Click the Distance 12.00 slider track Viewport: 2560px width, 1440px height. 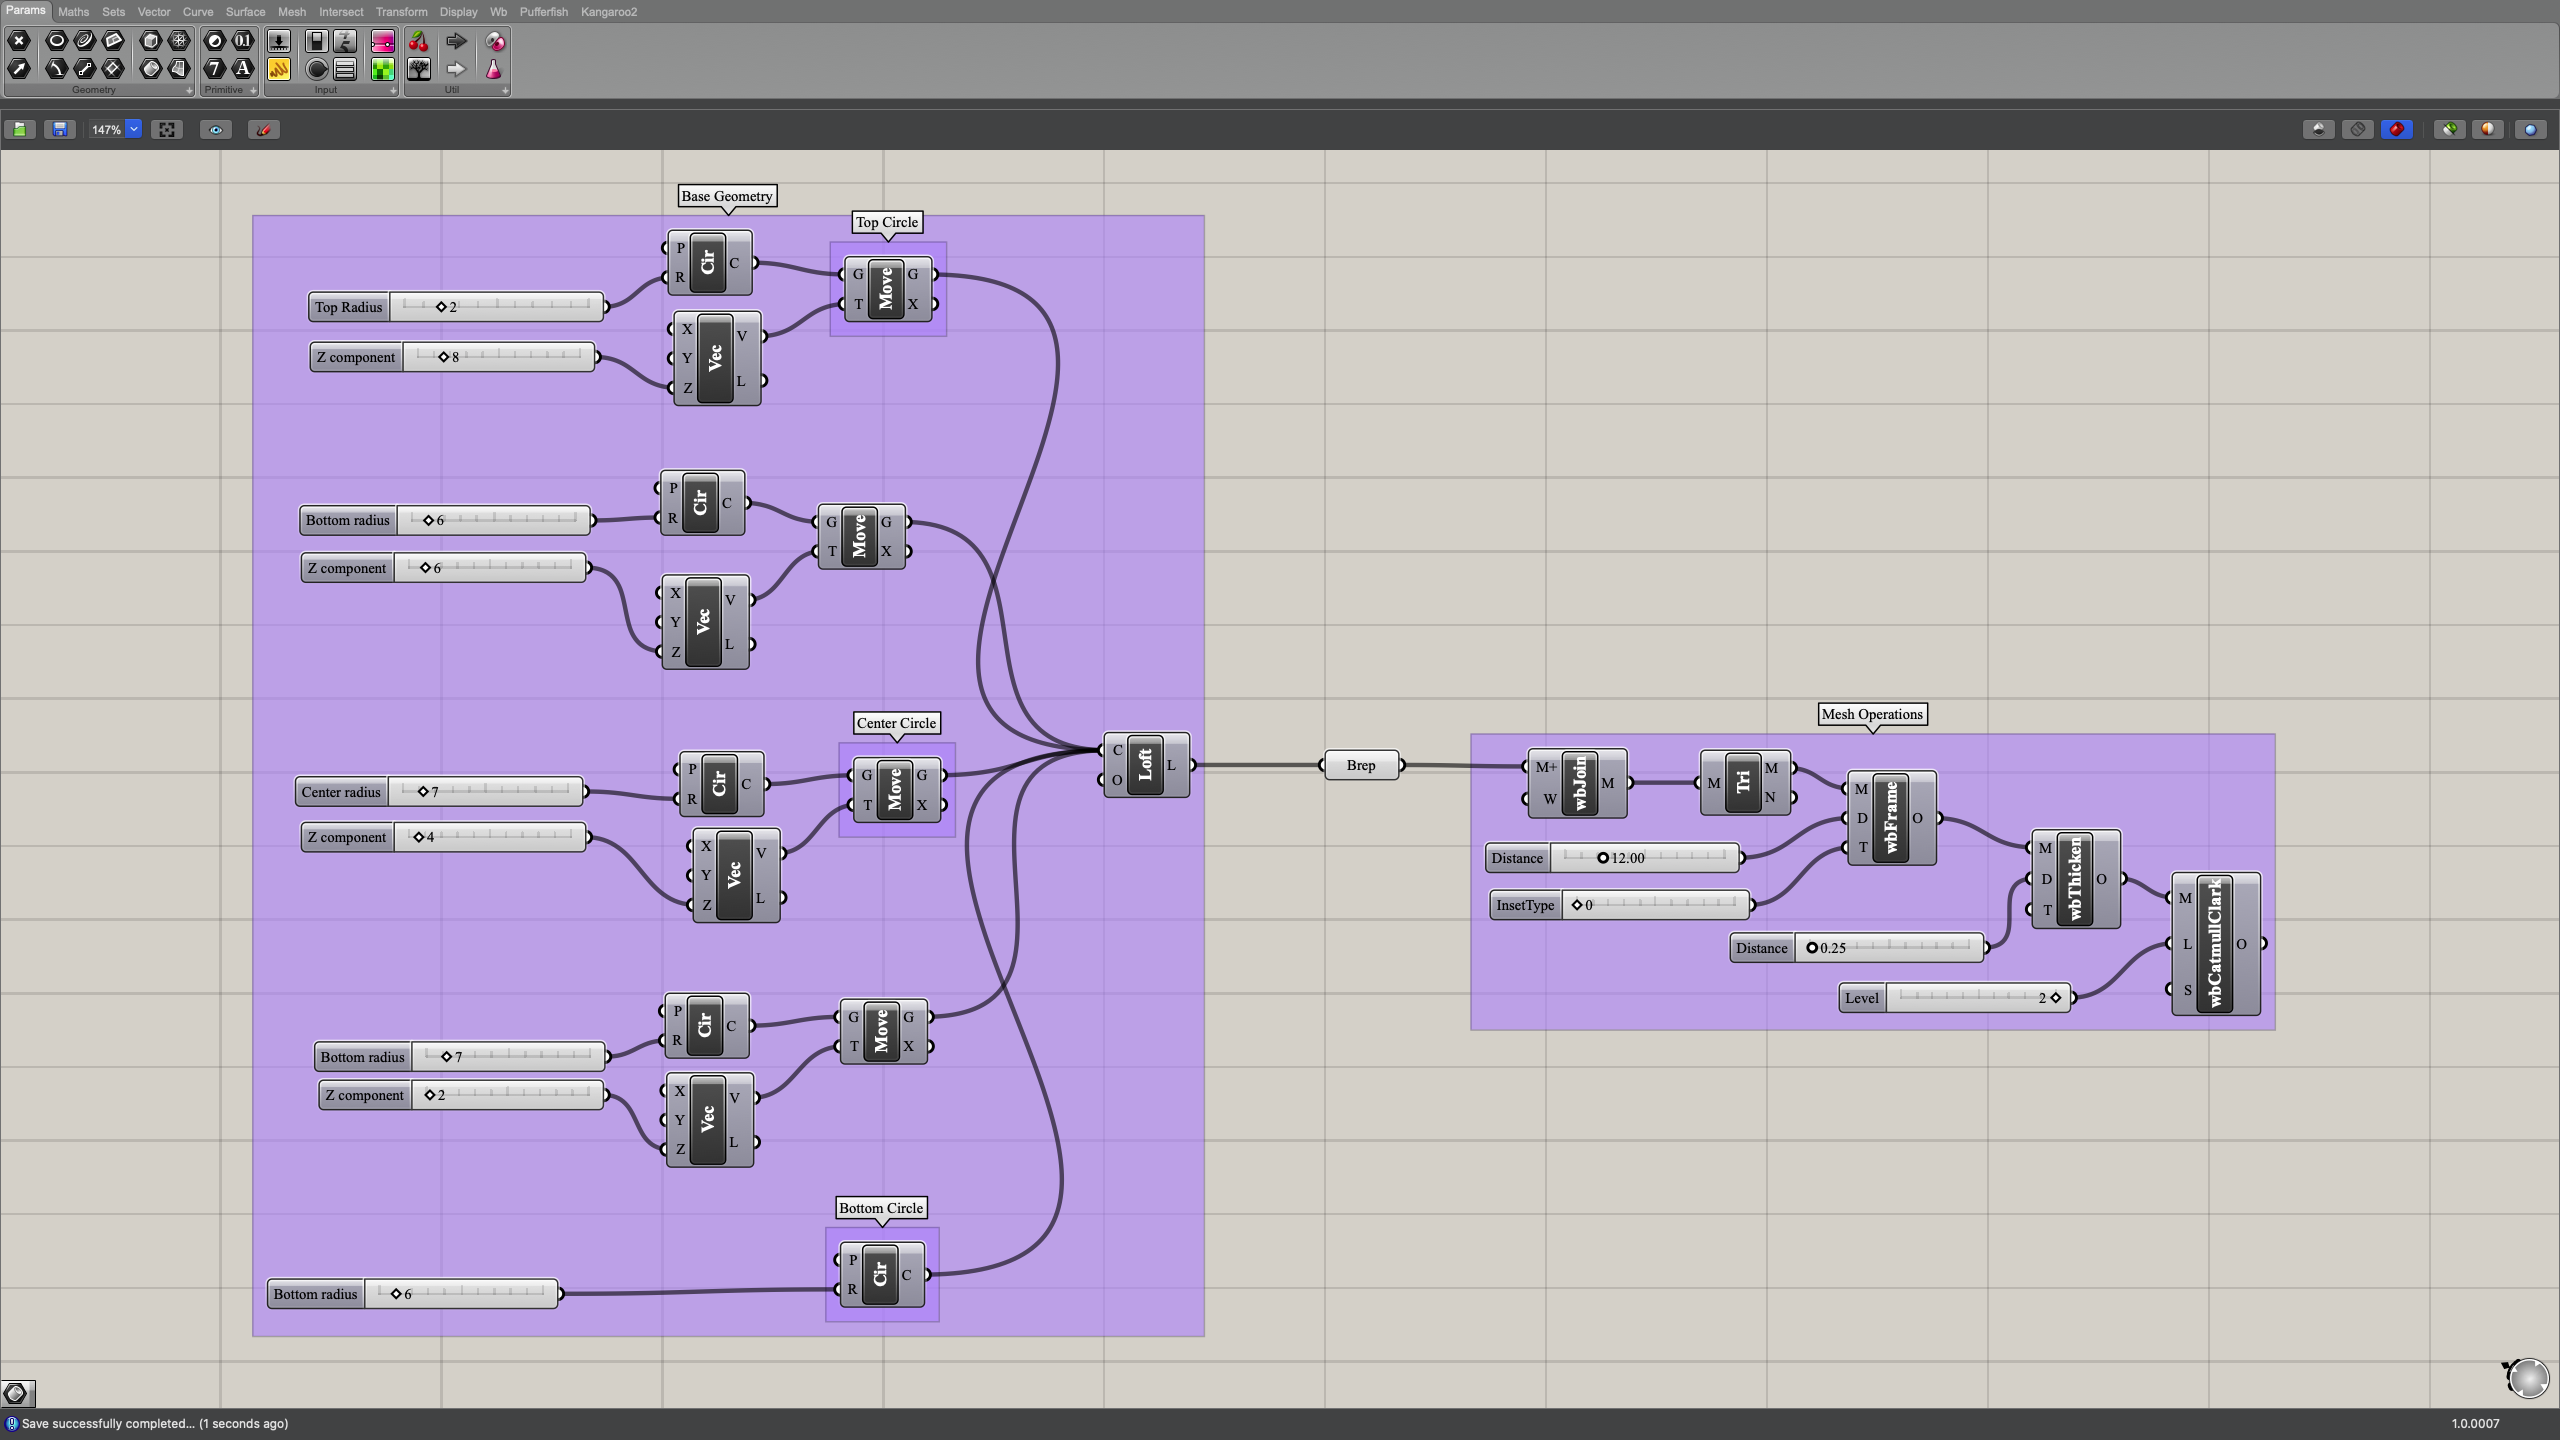[x=1644, y=858]
